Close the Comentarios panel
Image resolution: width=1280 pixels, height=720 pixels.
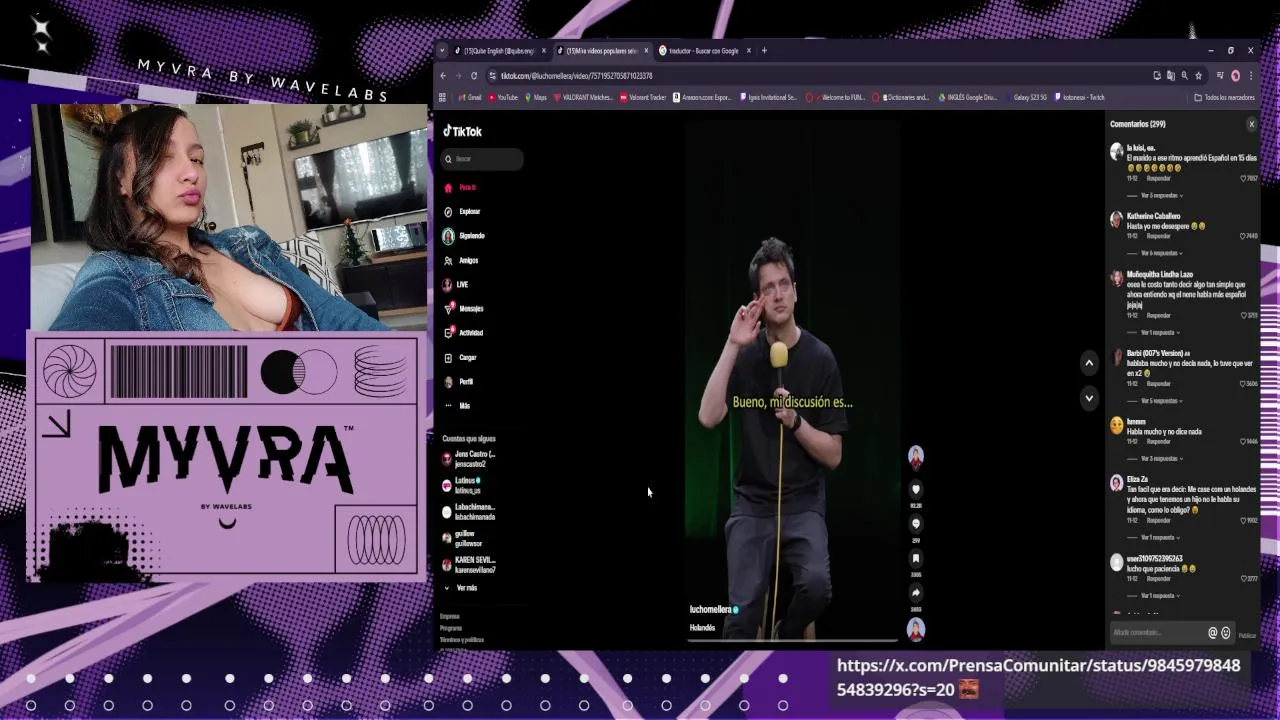pyautogui.click(x=1251, y=124)
